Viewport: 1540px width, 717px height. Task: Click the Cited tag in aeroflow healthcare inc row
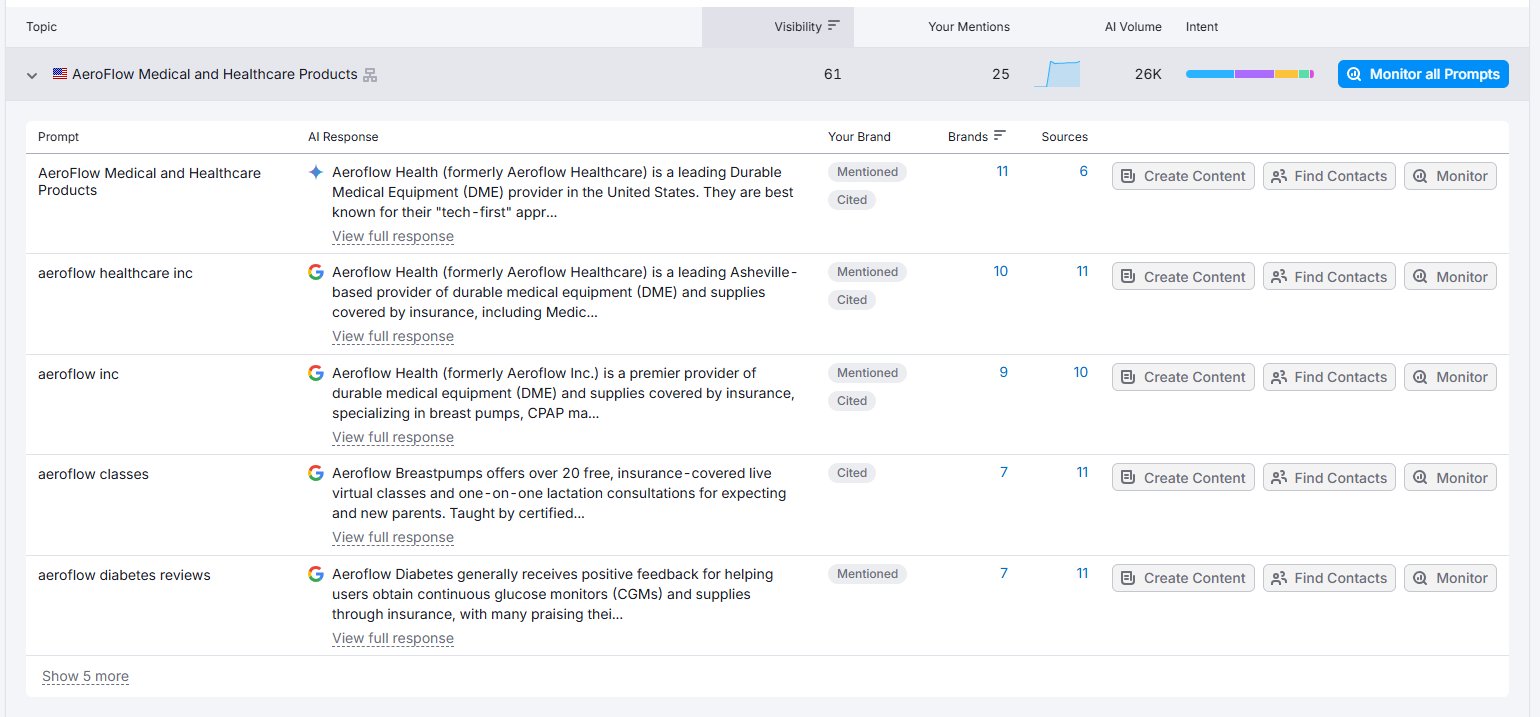click(x=852, y=300)
